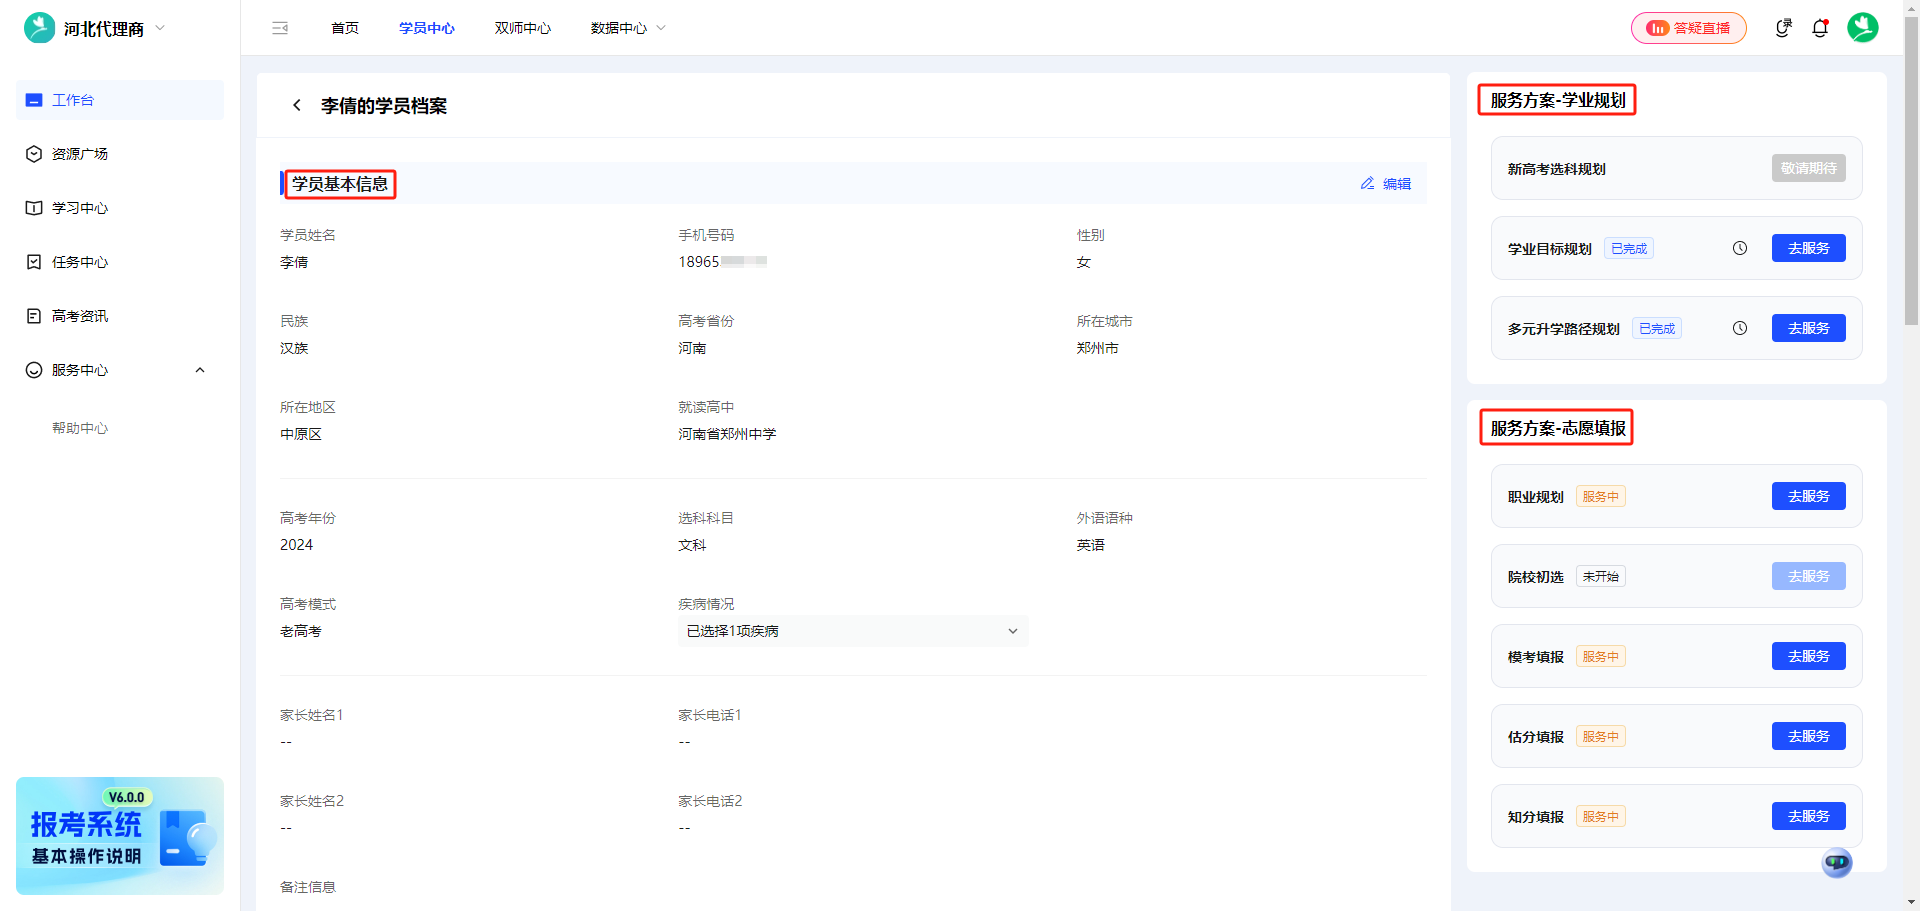Click 去服务 for 职业规划

(1808, 495)
